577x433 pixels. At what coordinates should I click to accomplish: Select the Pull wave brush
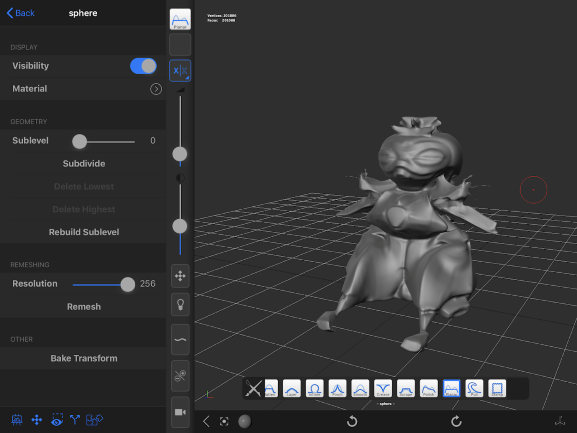[474, 388]
